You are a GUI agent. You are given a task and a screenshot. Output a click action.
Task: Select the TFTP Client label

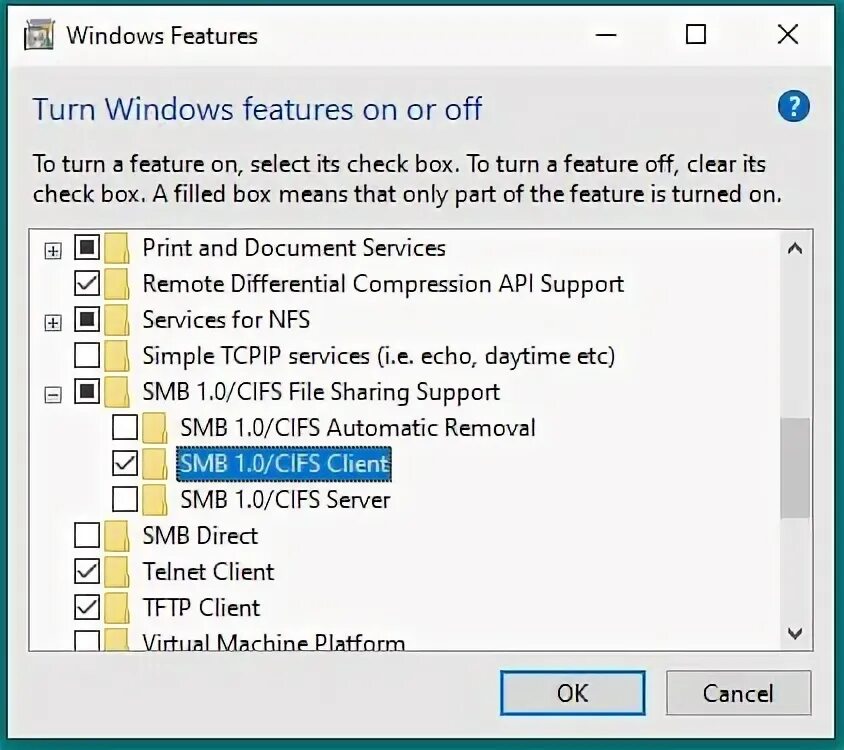tap(201, 608)
